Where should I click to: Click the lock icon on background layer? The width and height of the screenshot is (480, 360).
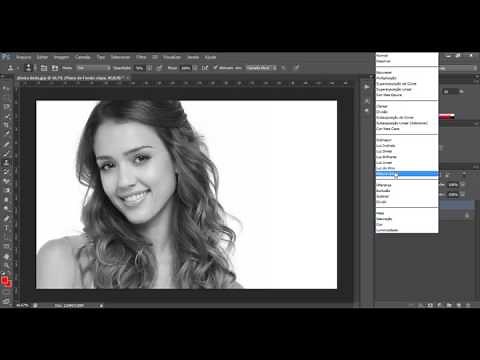coord(467,216)
